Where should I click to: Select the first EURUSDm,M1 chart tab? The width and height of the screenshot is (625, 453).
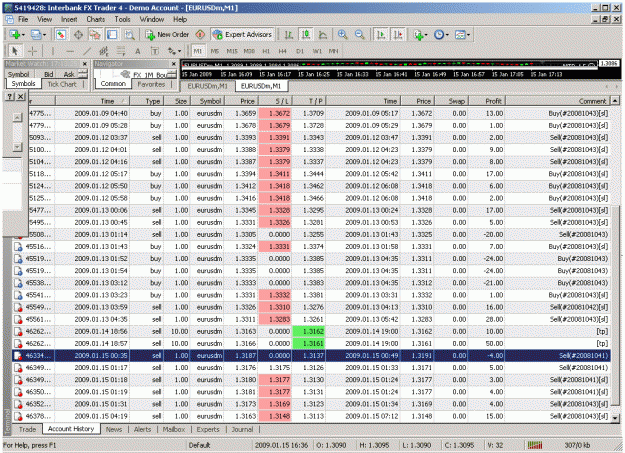207,86
